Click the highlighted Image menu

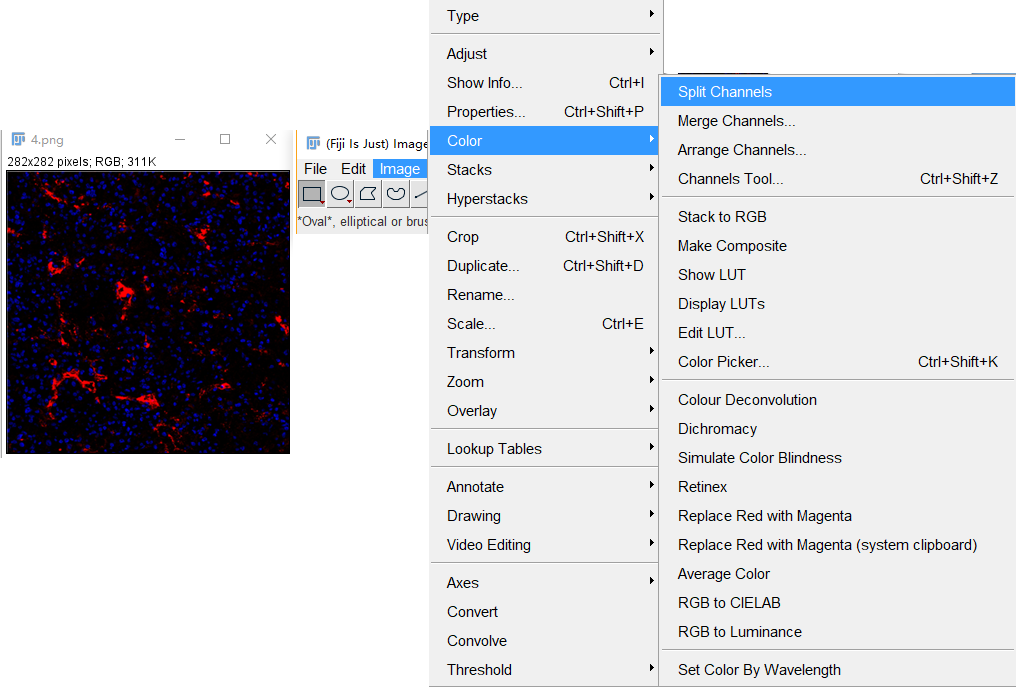click(400, 169)
